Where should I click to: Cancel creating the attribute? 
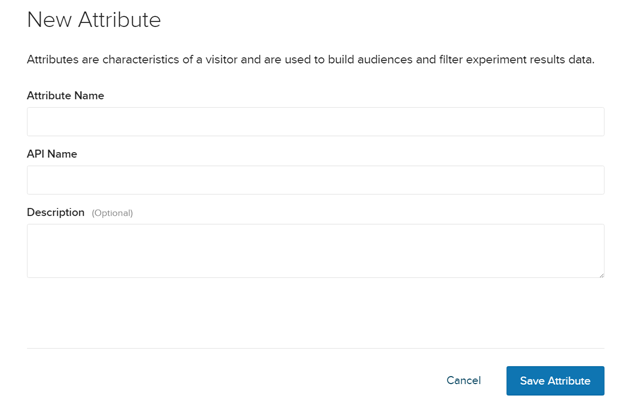point(464,380)
